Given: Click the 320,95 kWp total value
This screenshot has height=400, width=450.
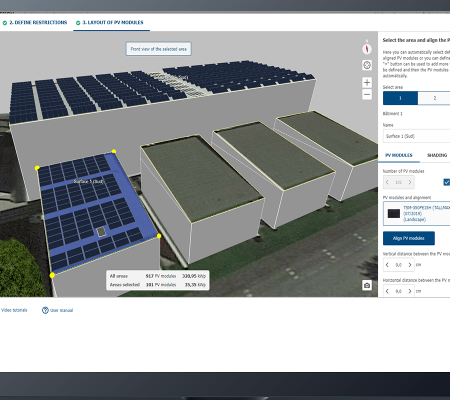Looking at the screenshot, I should (194, 276).
